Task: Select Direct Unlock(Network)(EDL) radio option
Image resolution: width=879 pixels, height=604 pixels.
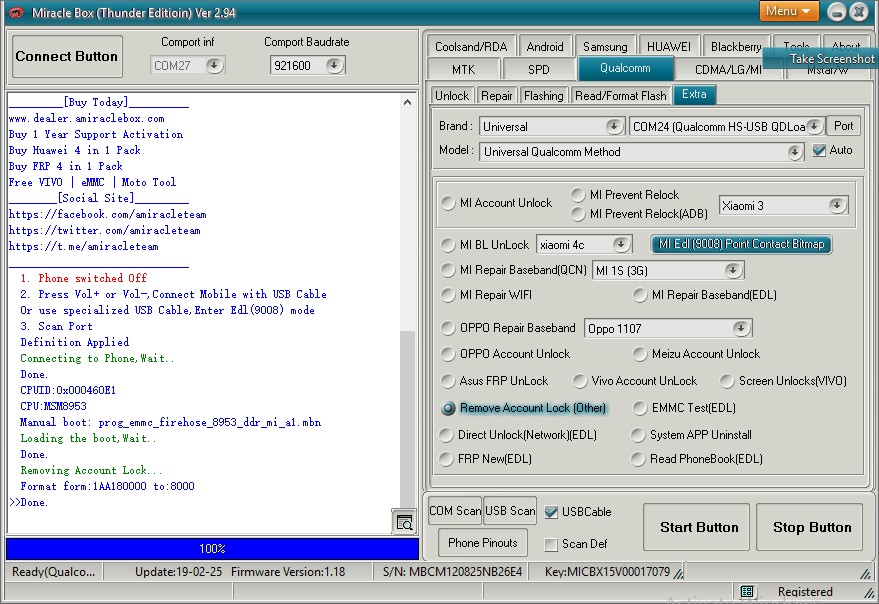Action: (446, 435)
